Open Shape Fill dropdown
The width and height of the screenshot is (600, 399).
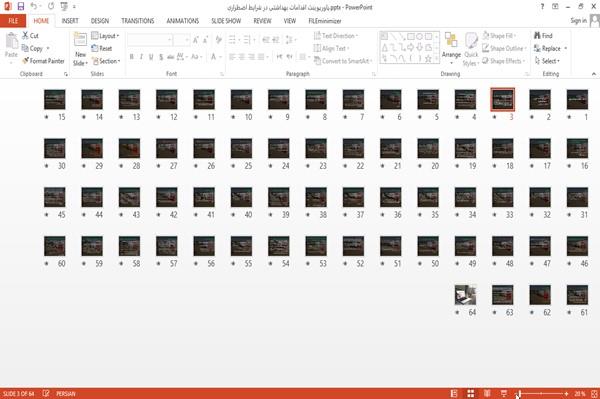(x=499, y=36)
